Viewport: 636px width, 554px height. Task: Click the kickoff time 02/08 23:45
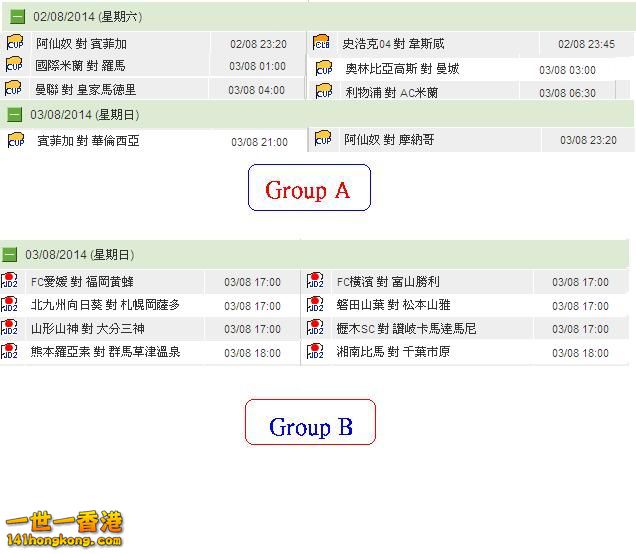click(x=587, y=44)
